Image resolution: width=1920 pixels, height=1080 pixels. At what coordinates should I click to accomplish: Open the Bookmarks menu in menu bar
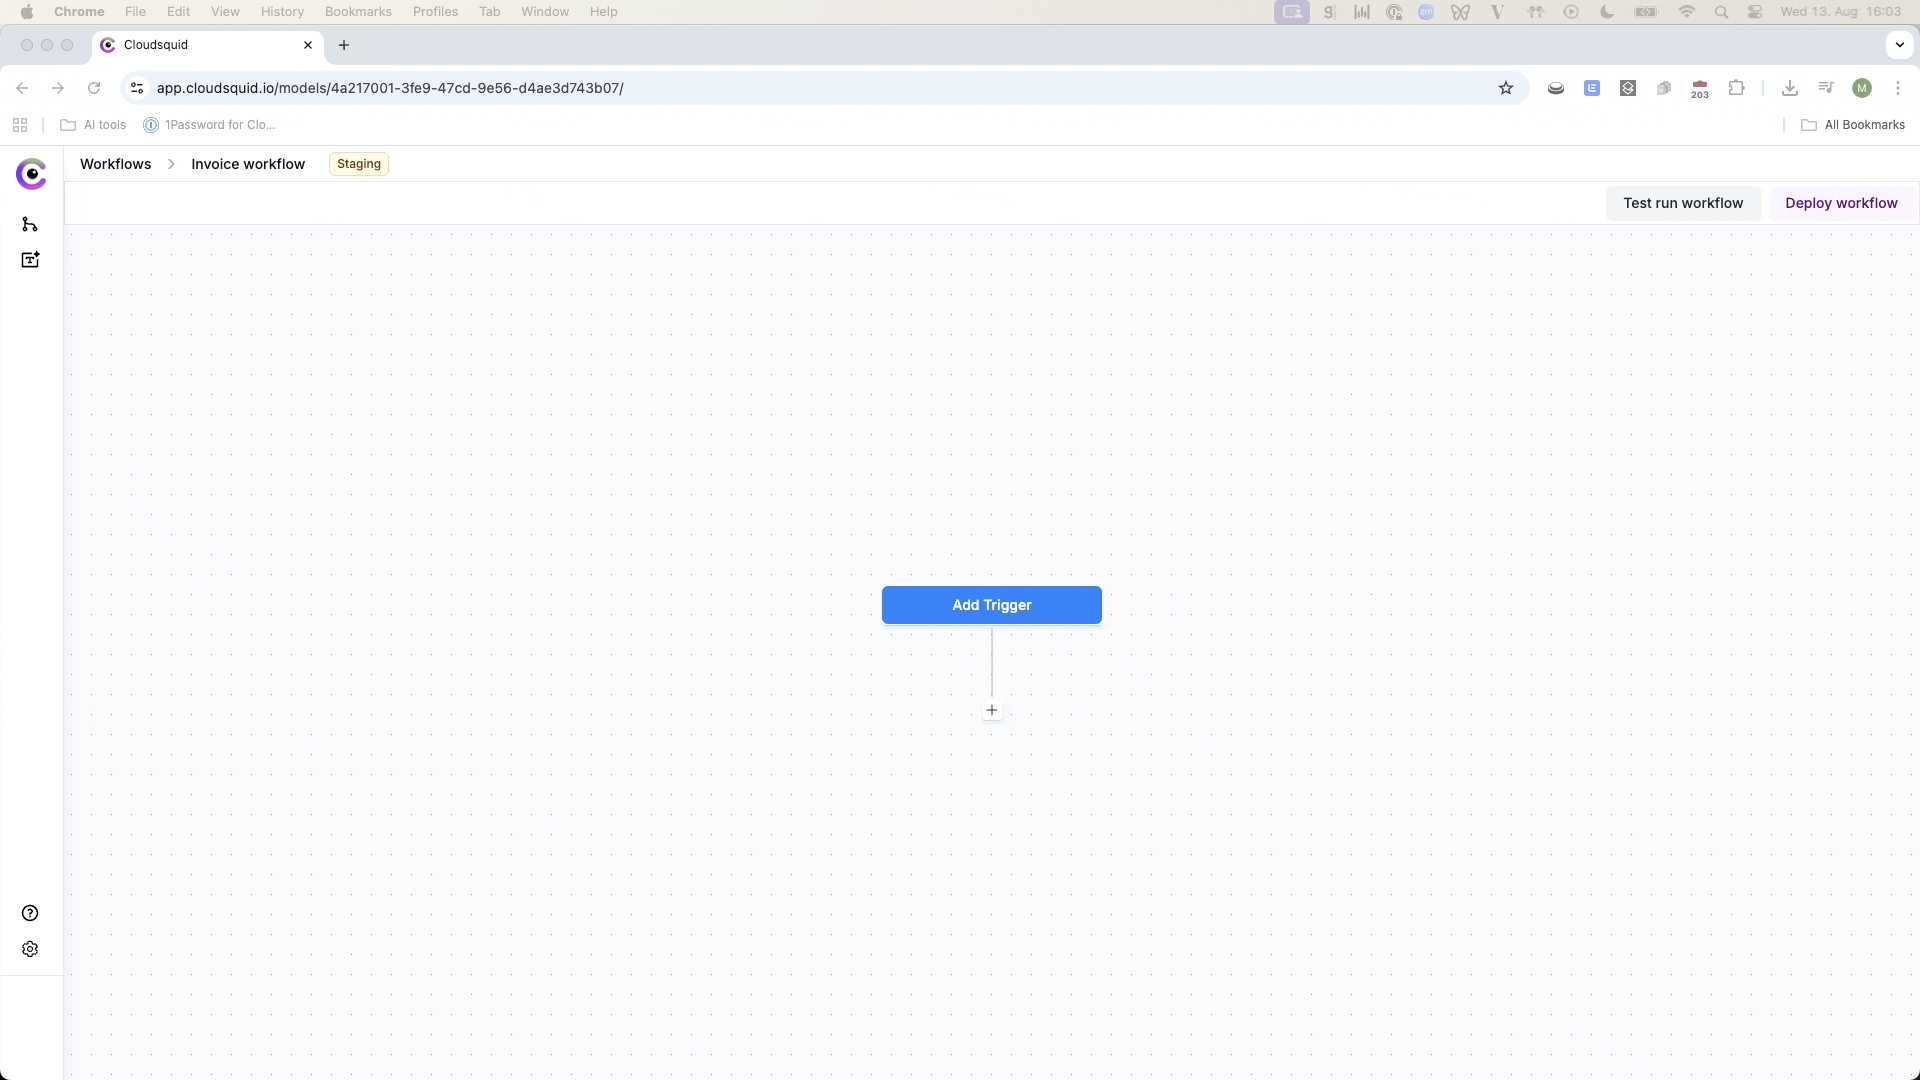coord(358,12)
